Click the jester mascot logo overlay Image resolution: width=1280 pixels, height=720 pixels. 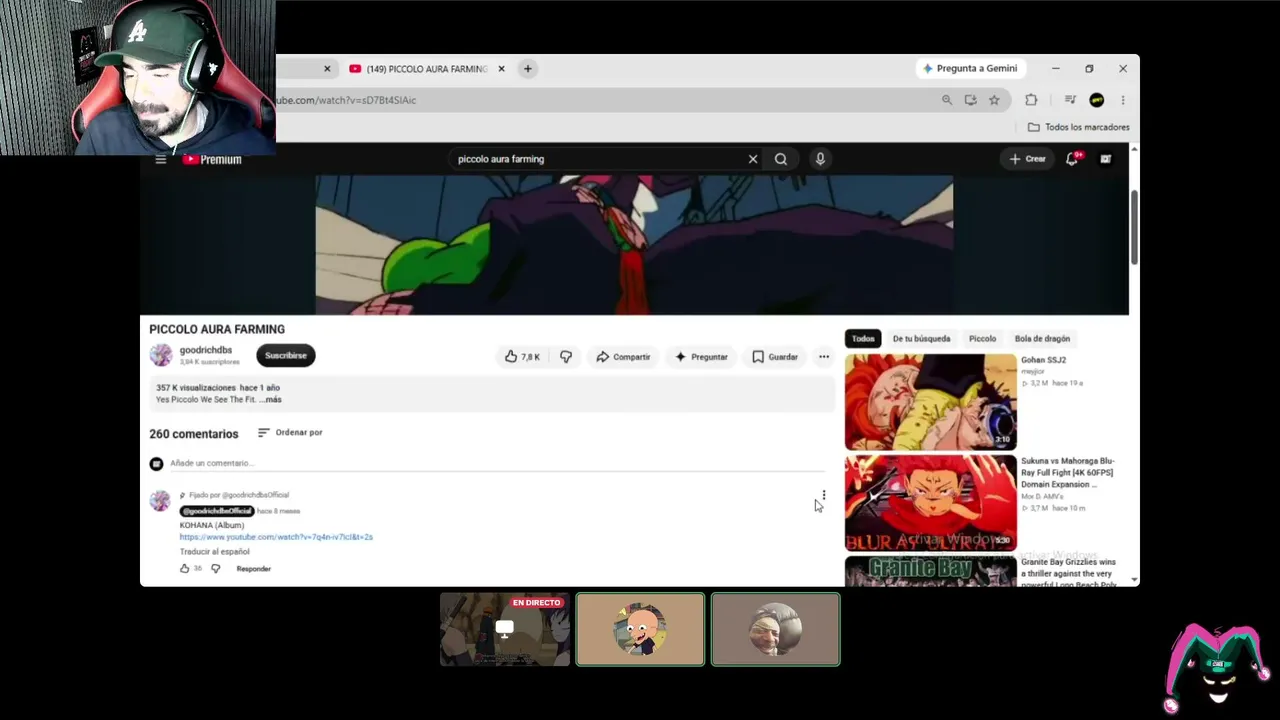click(x=1216, y=668)
